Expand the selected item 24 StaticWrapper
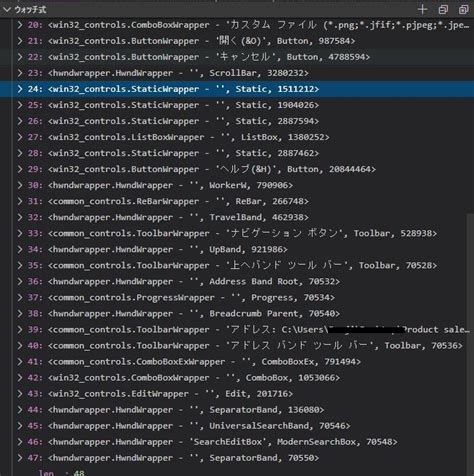 (20, 89)
